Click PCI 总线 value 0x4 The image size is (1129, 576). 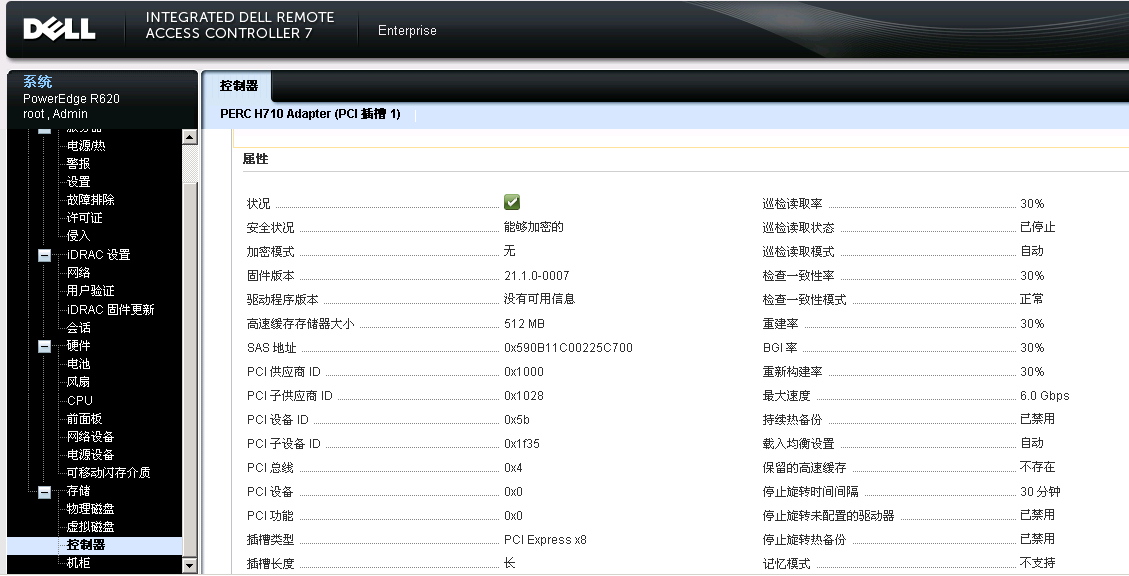[513, 468]
